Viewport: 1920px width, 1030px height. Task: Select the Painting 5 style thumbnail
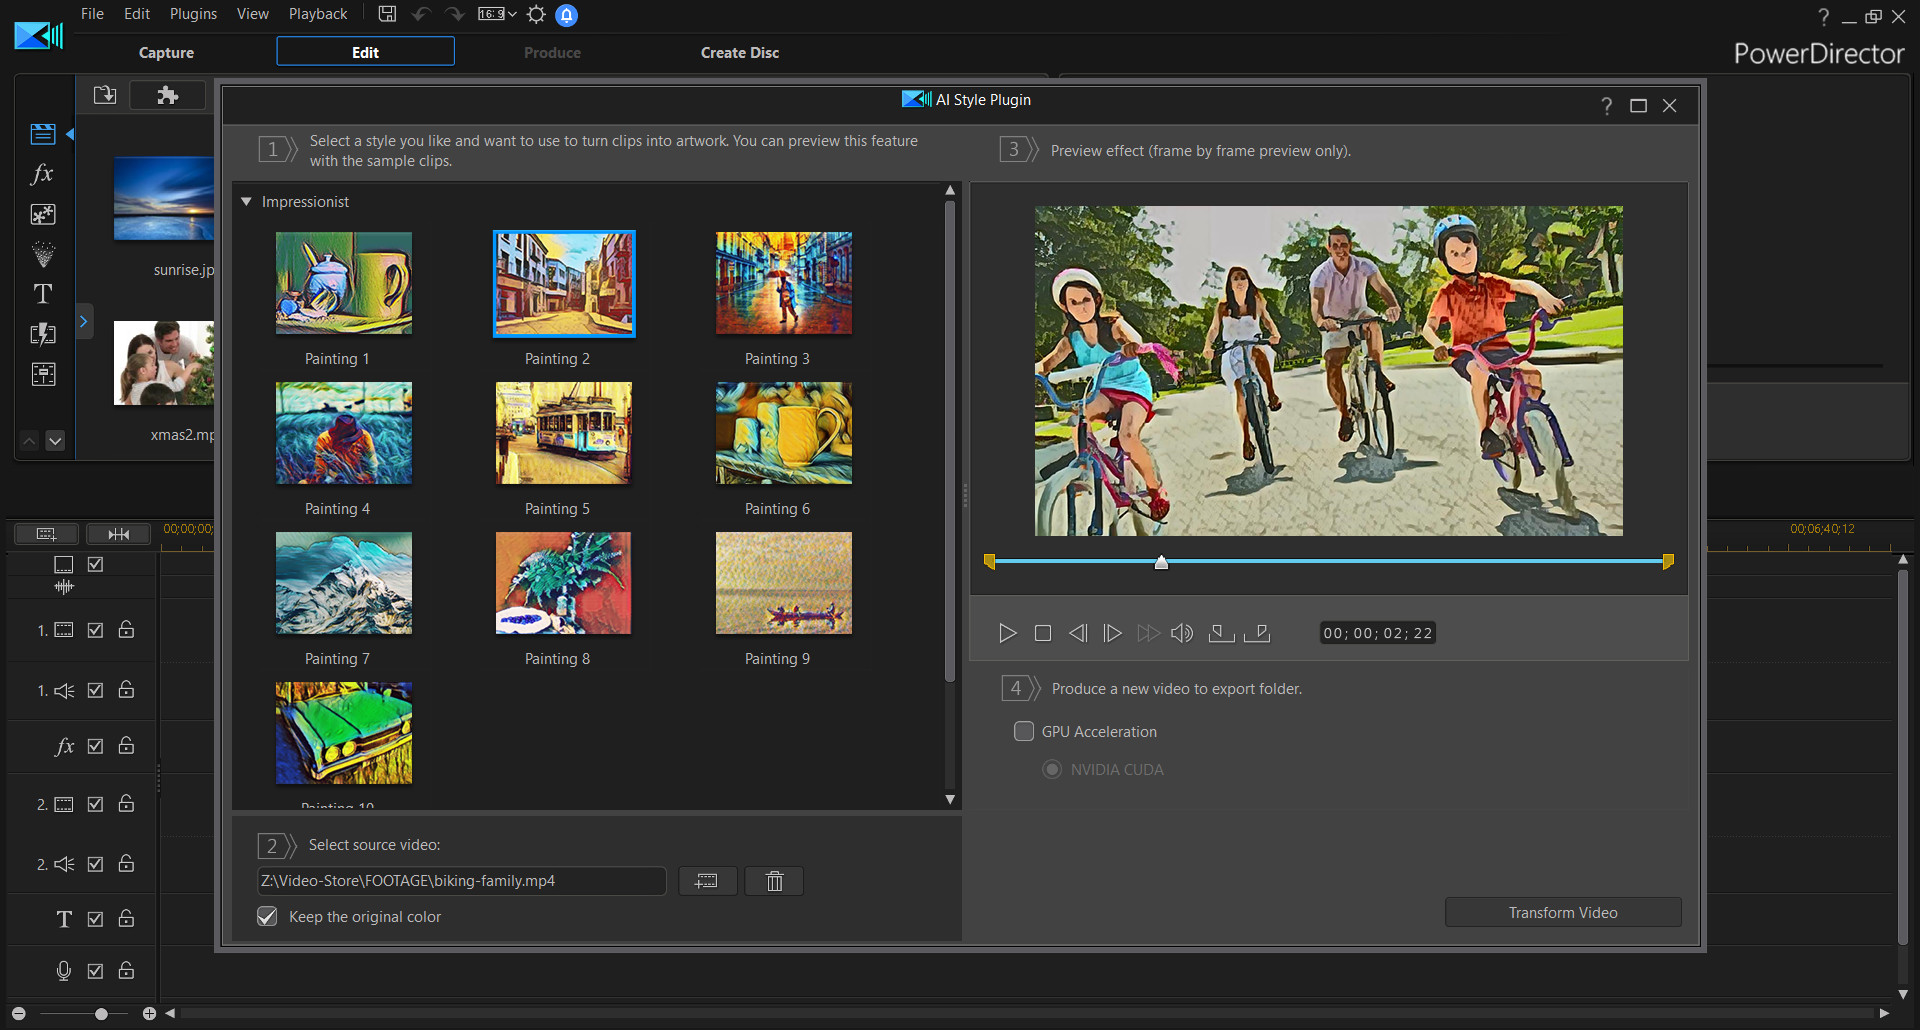563,432
